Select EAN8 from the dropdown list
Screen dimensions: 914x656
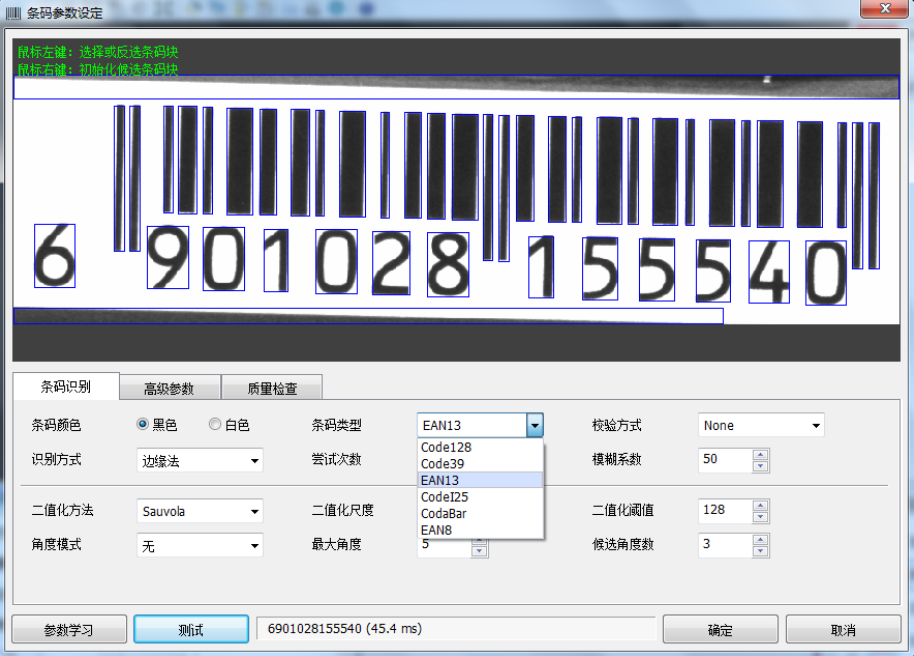point(438,529)
